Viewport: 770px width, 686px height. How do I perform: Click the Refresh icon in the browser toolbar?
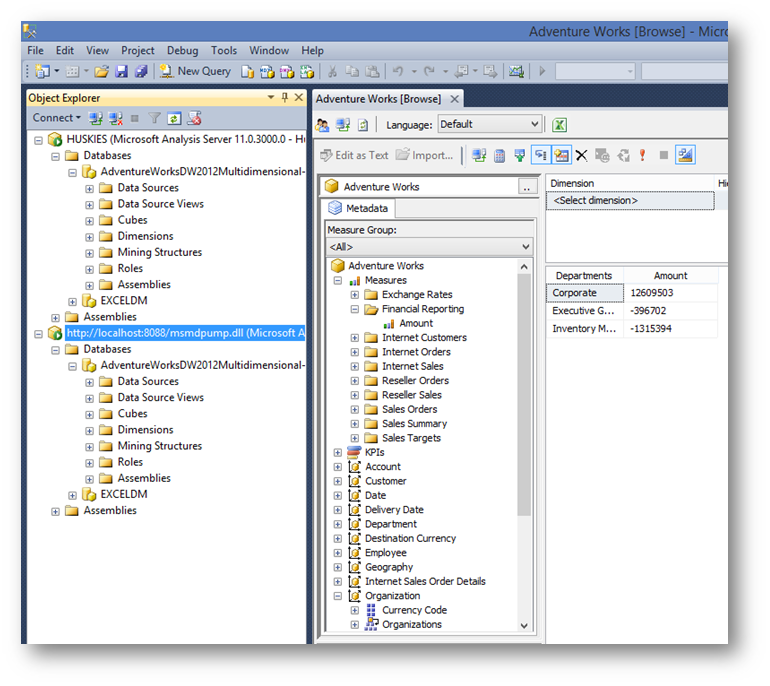point(363,125)
